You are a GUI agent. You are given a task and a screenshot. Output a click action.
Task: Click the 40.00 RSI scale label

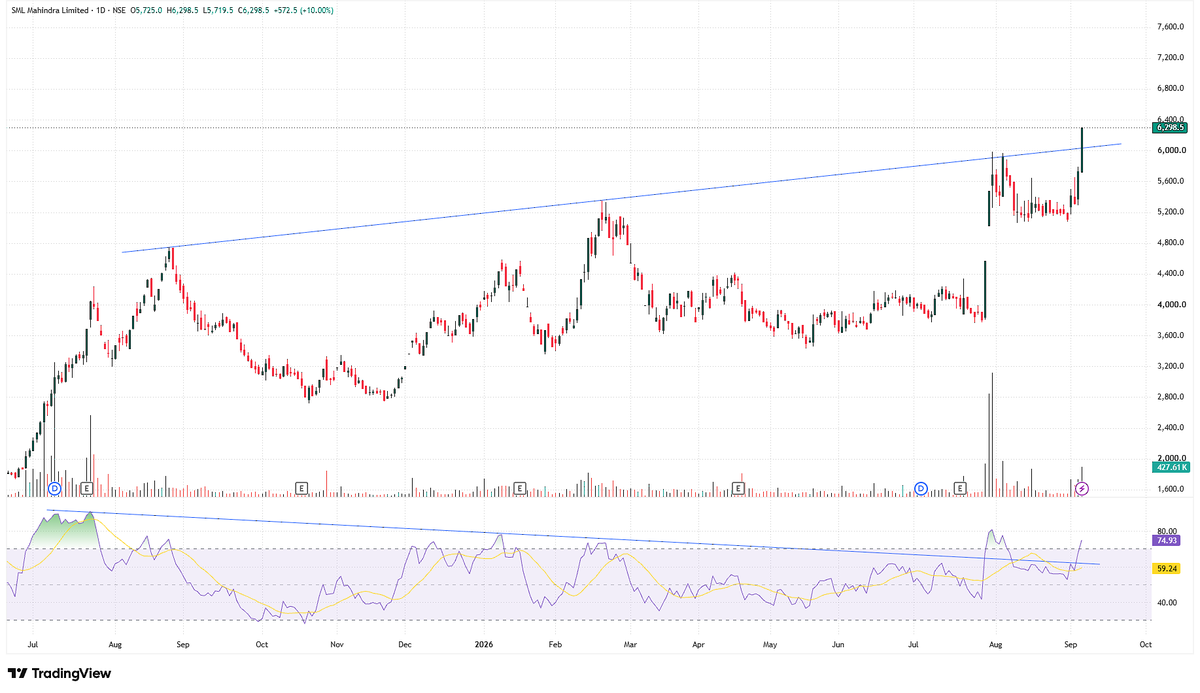point(1165,603)
